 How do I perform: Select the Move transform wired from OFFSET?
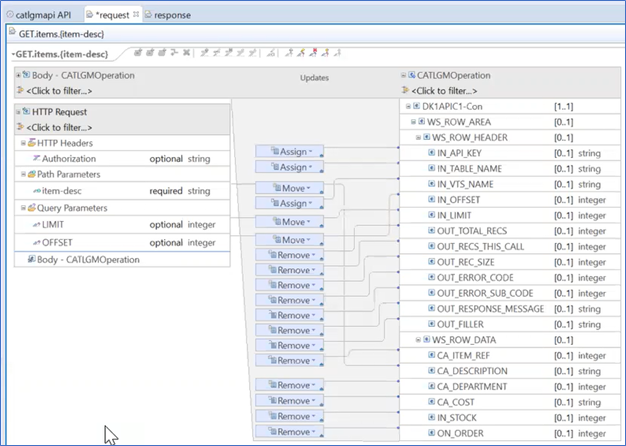coord(289,240)
